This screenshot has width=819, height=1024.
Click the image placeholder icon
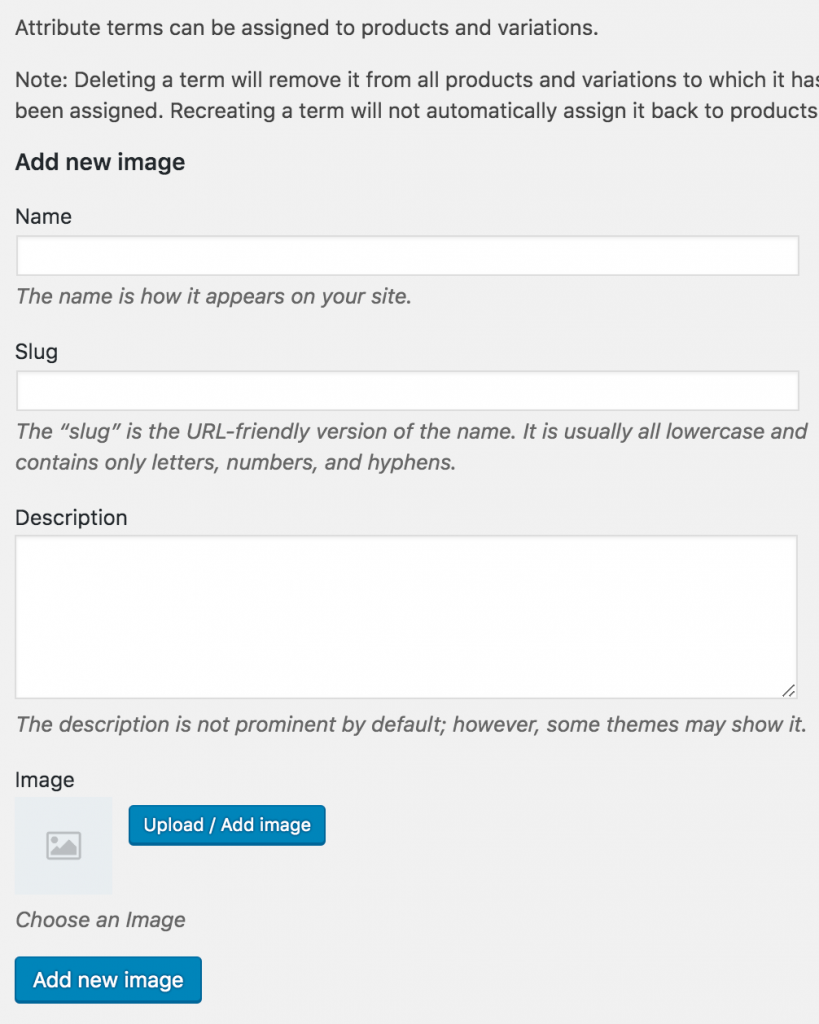click(x=63, y=846)
